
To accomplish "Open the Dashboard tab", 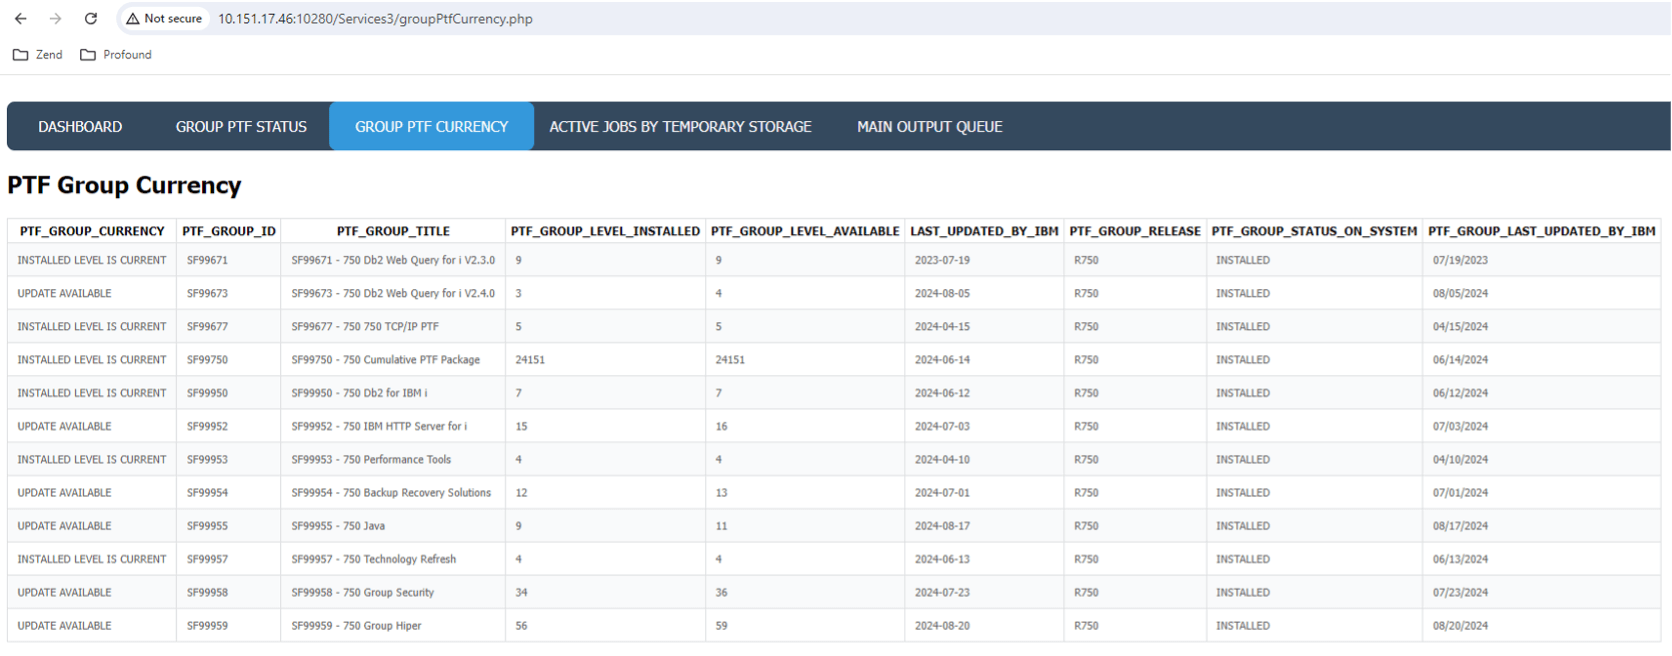I will (80, 127).
